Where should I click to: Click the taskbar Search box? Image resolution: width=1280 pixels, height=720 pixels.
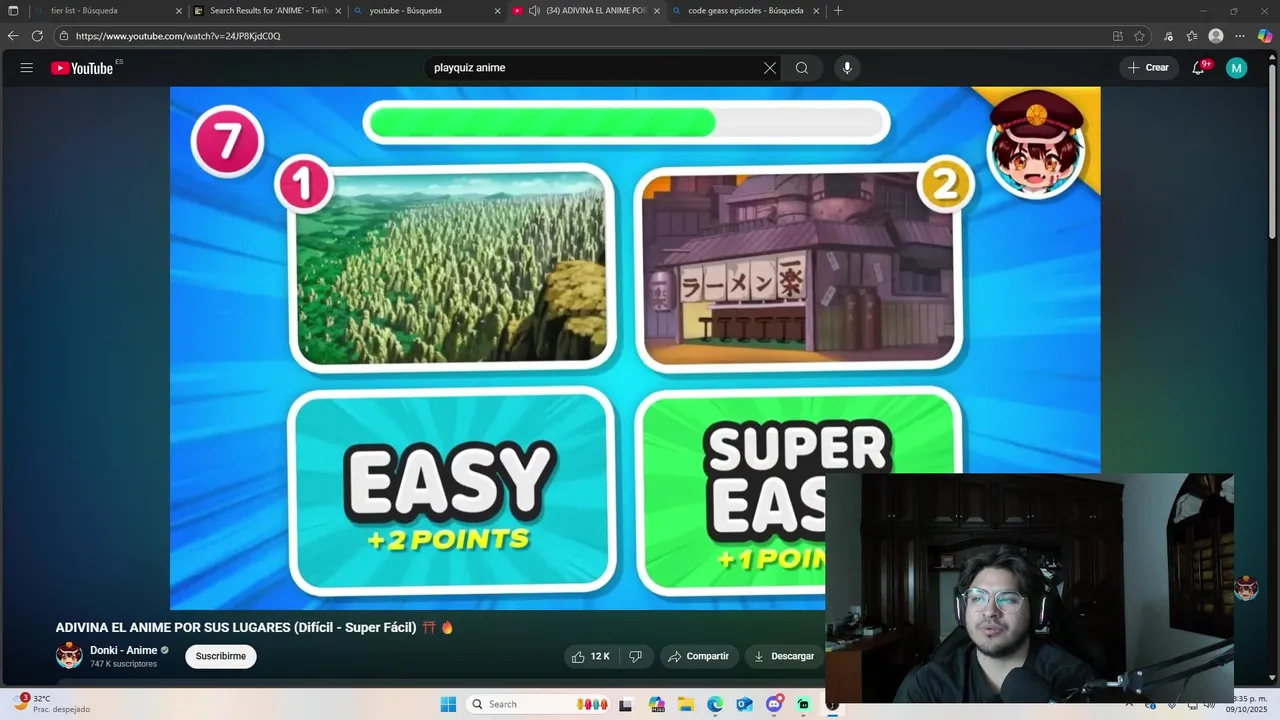540,704
